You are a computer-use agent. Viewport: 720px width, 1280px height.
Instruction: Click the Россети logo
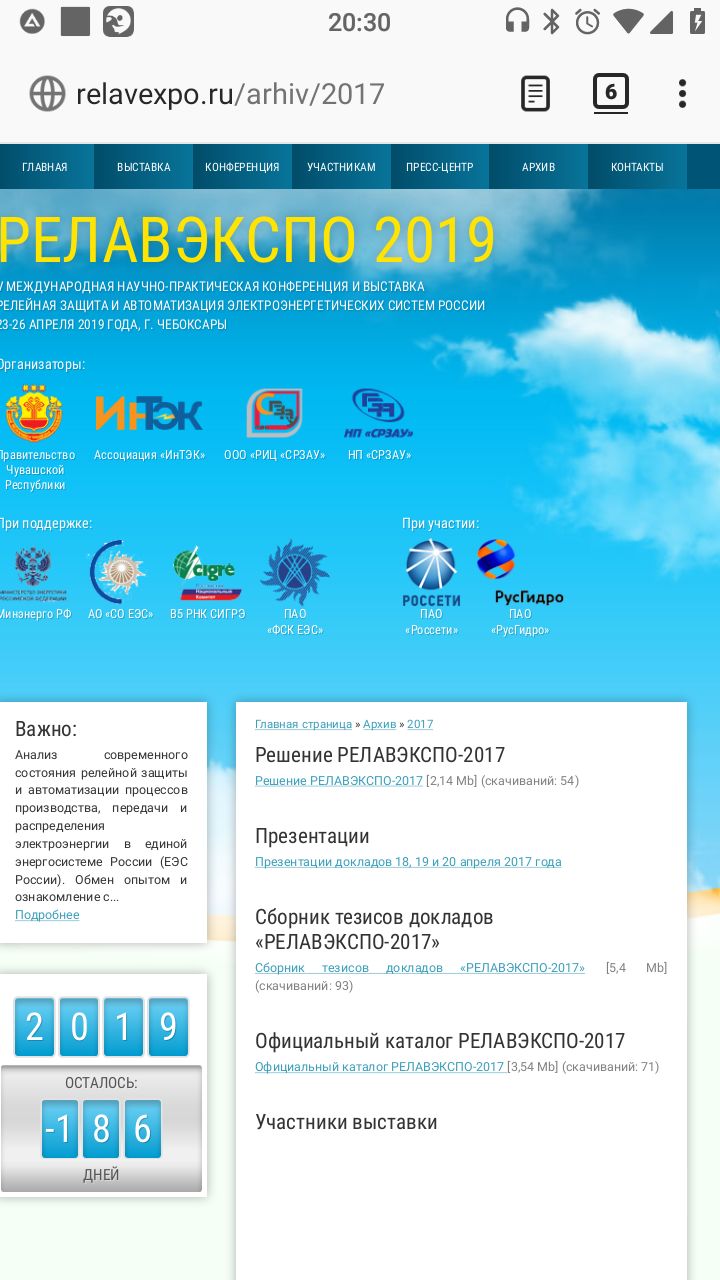point(431,573)
